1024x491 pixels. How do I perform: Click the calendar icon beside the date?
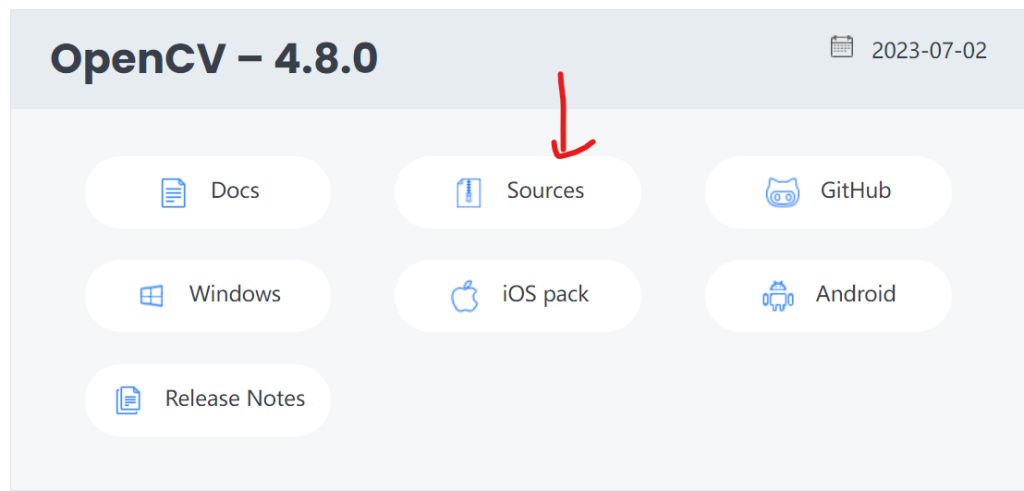842,47
